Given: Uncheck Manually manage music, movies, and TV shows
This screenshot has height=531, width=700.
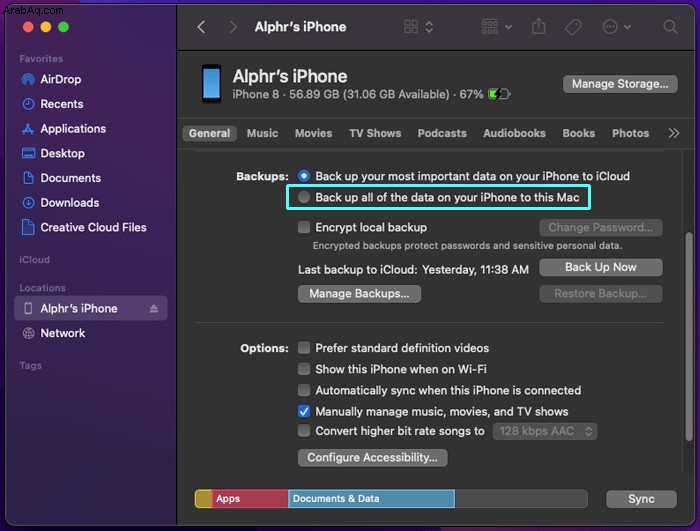Looking at the screenshot, I should [304, 411].
